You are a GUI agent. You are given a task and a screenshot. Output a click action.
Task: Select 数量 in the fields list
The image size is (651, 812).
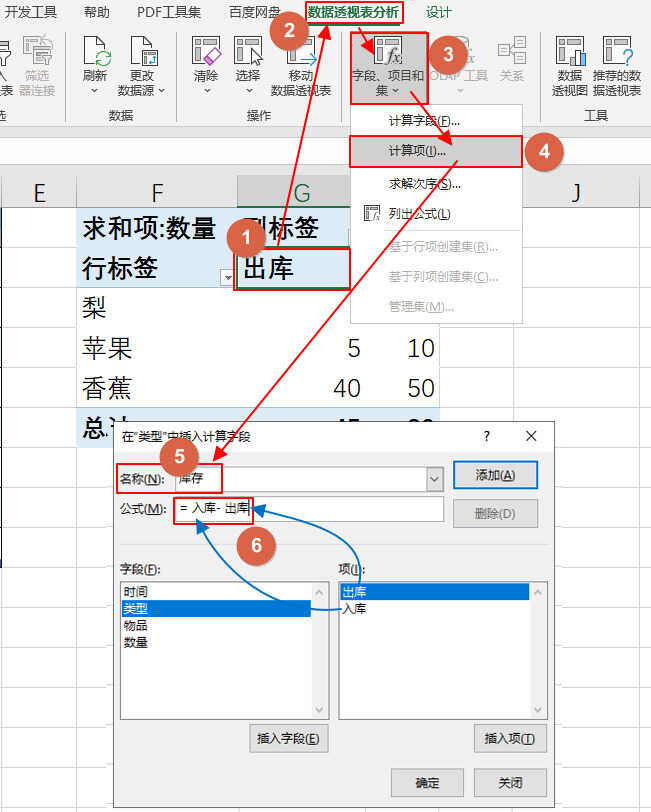coord(216,643)
